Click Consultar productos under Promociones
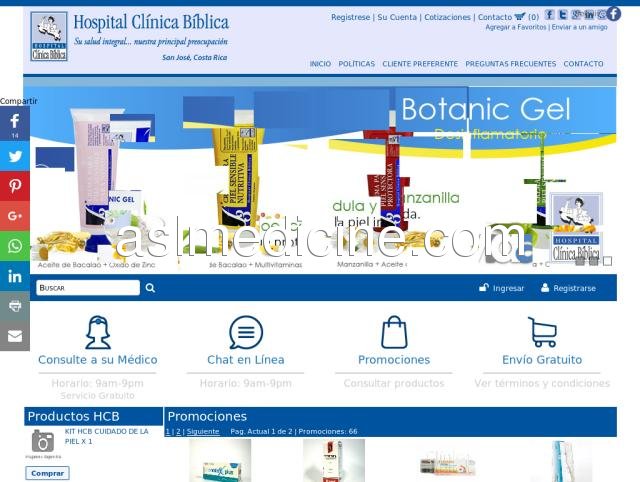Screen dimensions: 640x482 (394, 383)
